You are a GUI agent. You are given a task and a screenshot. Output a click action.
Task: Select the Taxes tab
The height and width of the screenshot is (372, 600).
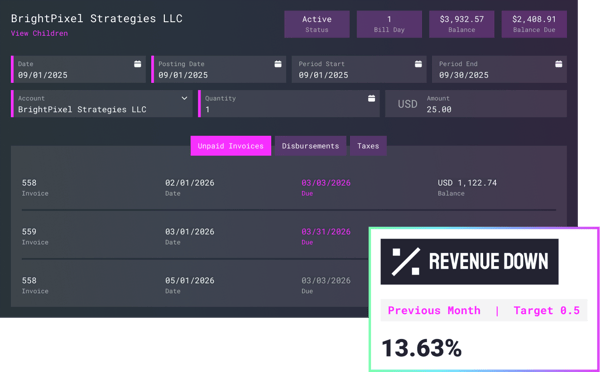pyautogui.click(x=368, y=146)
